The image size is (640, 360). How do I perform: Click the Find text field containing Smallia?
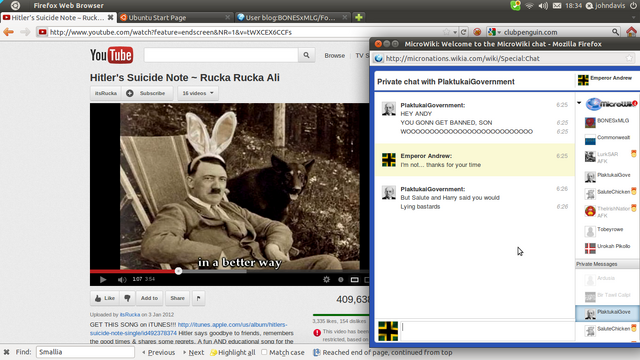click(85, 352)
